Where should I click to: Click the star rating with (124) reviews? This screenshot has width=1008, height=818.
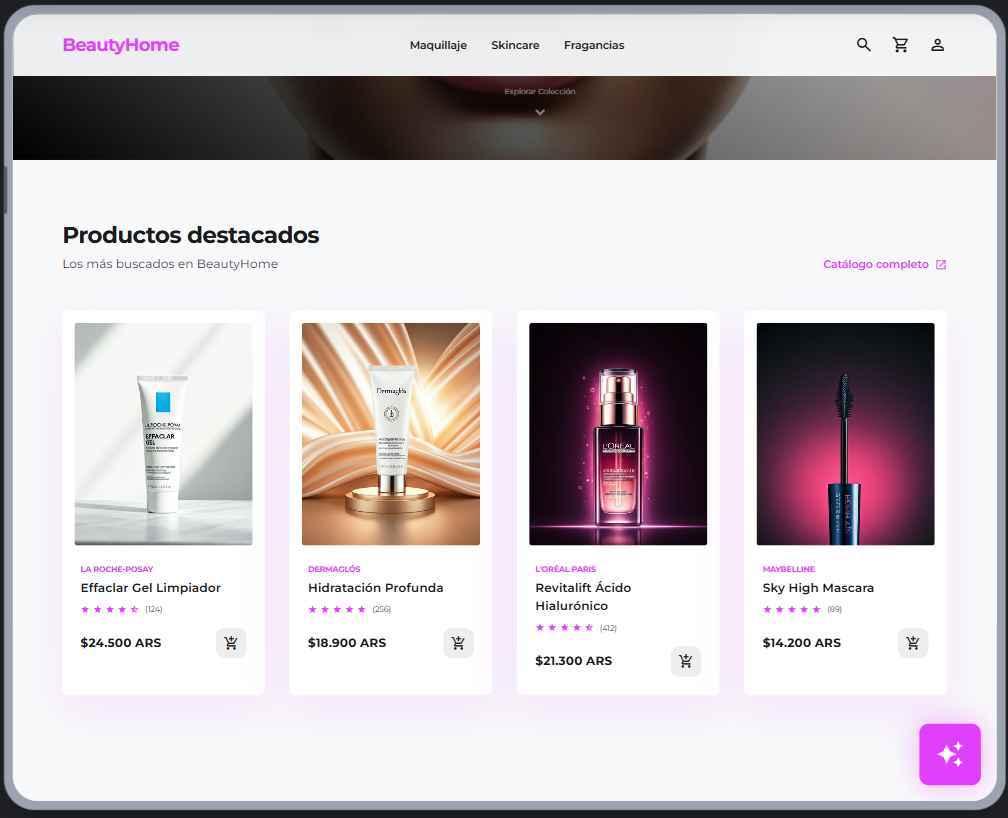[x=122, y=609]
